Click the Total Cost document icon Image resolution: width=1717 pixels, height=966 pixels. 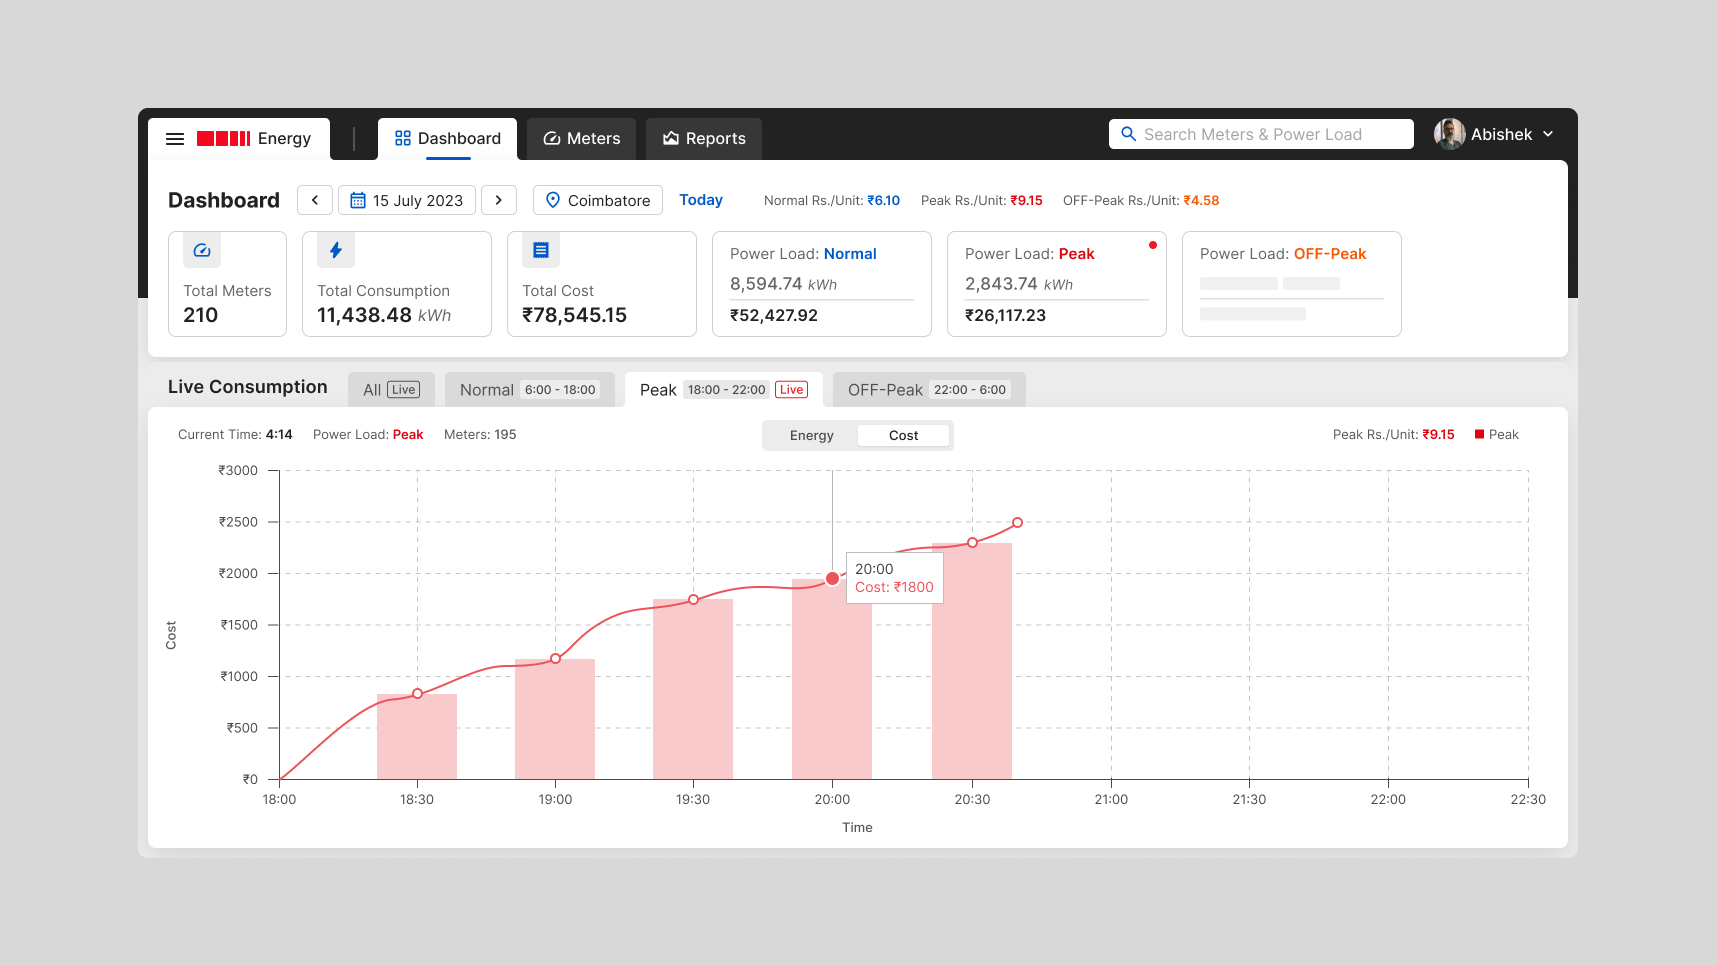[541, 251]
